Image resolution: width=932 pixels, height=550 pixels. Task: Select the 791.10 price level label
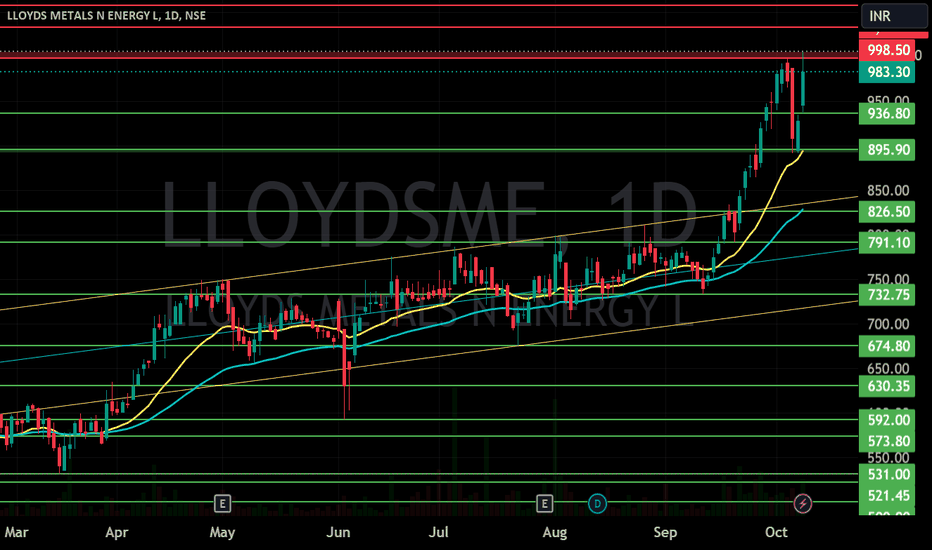coord(887,243)
